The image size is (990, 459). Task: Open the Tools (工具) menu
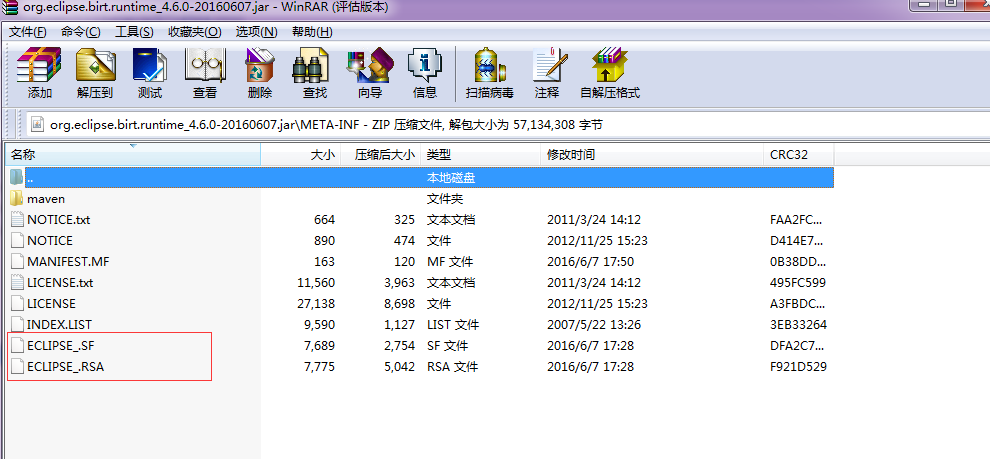pos(134,32)
